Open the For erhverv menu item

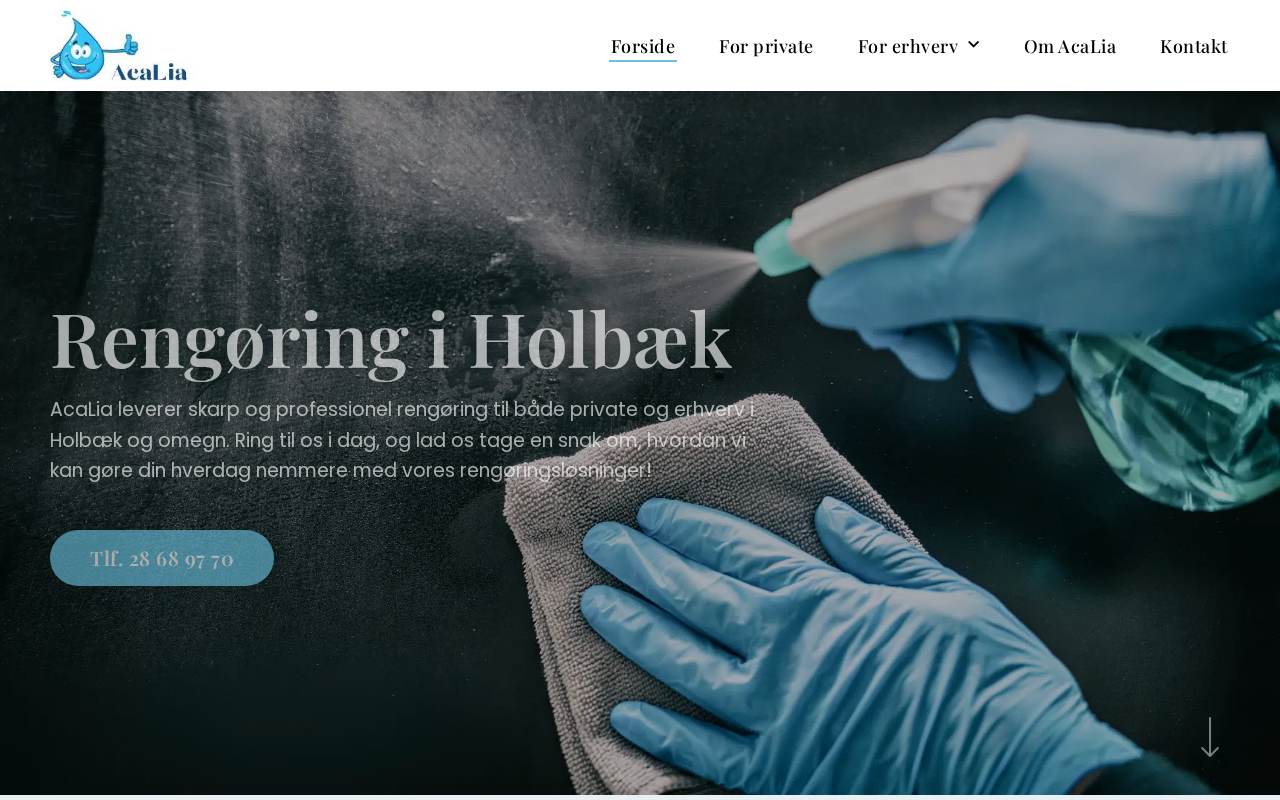(x=908, y=46)
